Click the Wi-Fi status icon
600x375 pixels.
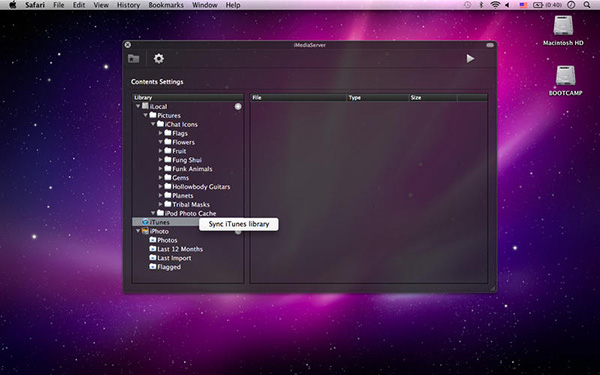click(495, 5)
